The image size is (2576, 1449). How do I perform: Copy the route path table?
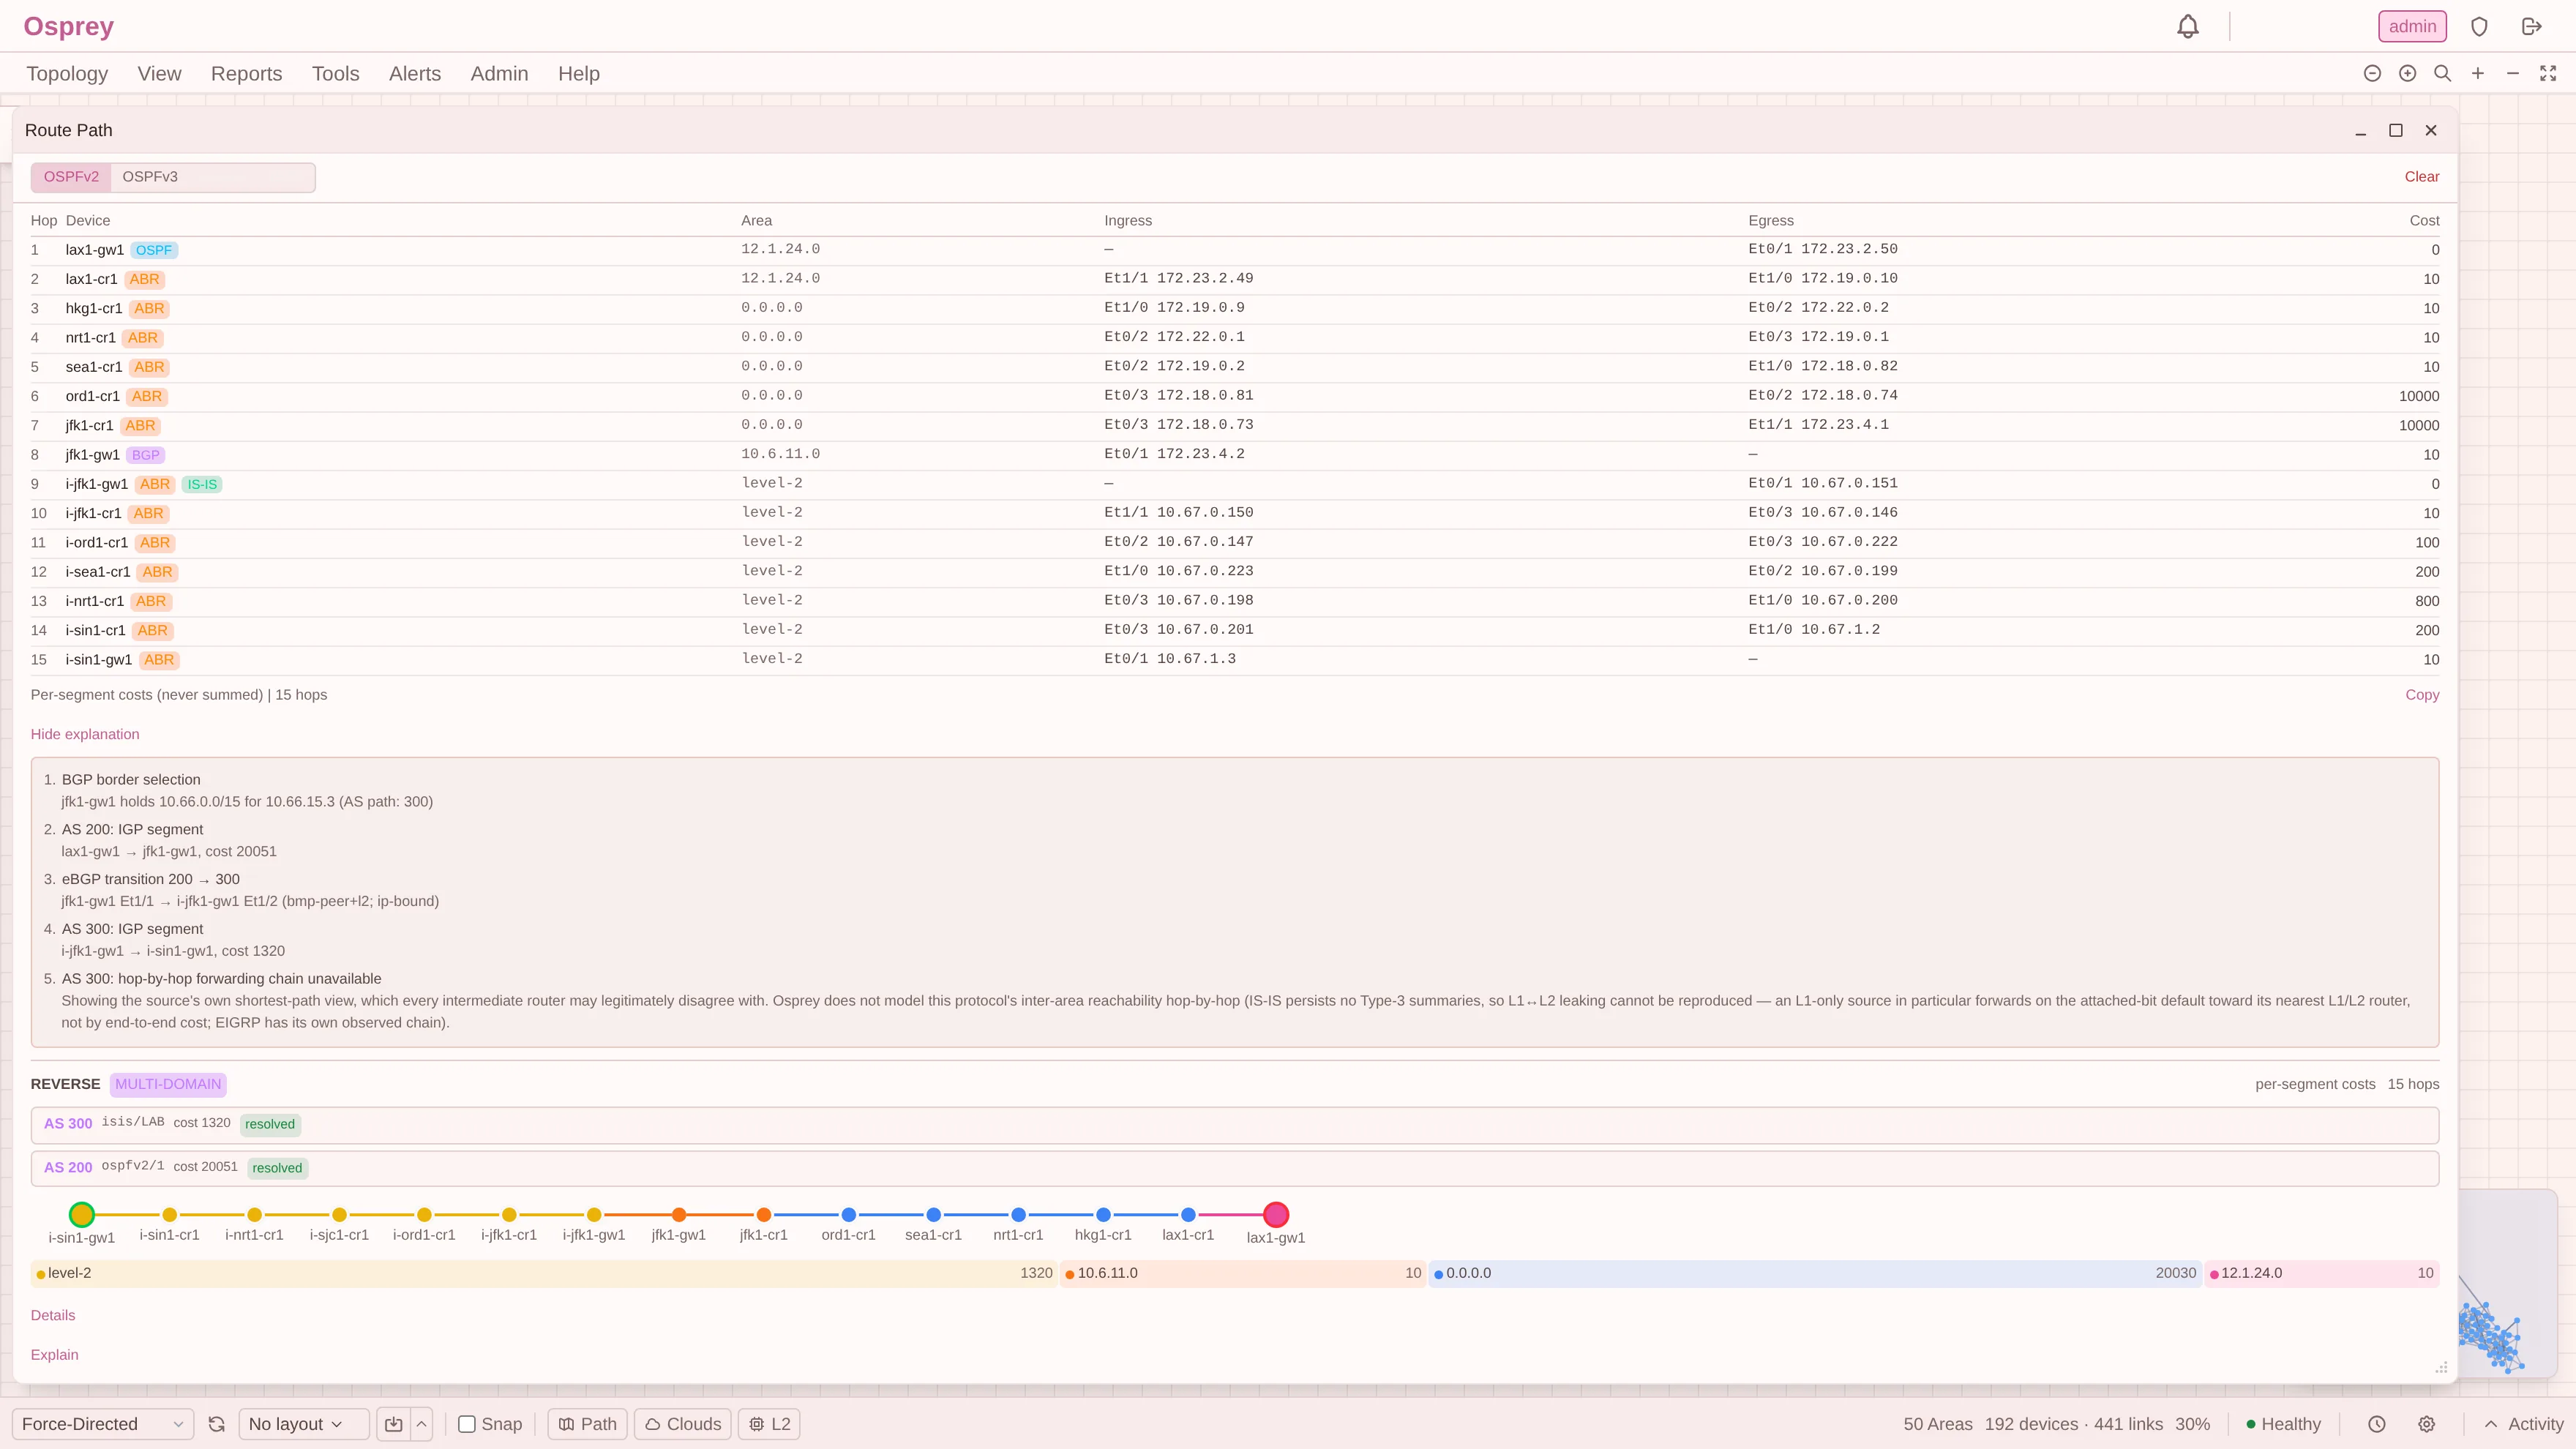point(2422,695)
